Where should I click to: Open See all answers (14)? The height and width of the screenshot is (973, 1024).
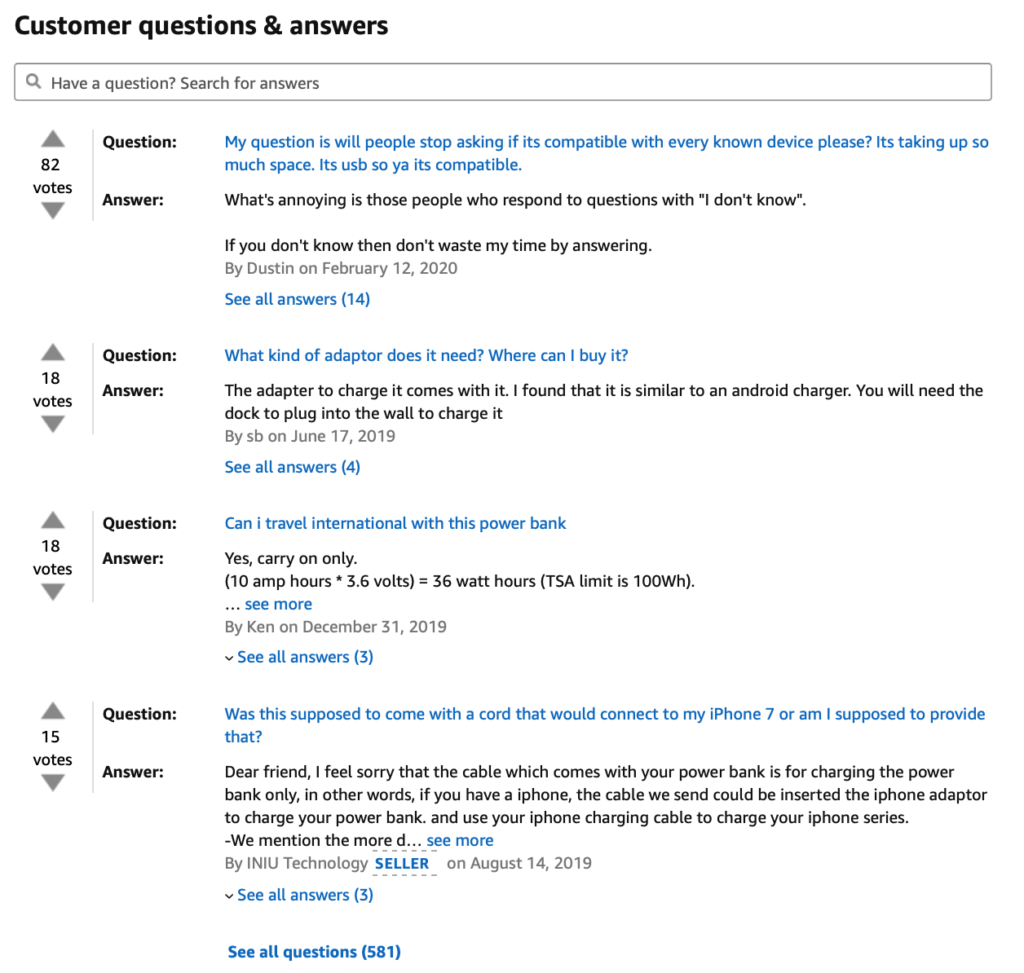(x=297, y=299)
